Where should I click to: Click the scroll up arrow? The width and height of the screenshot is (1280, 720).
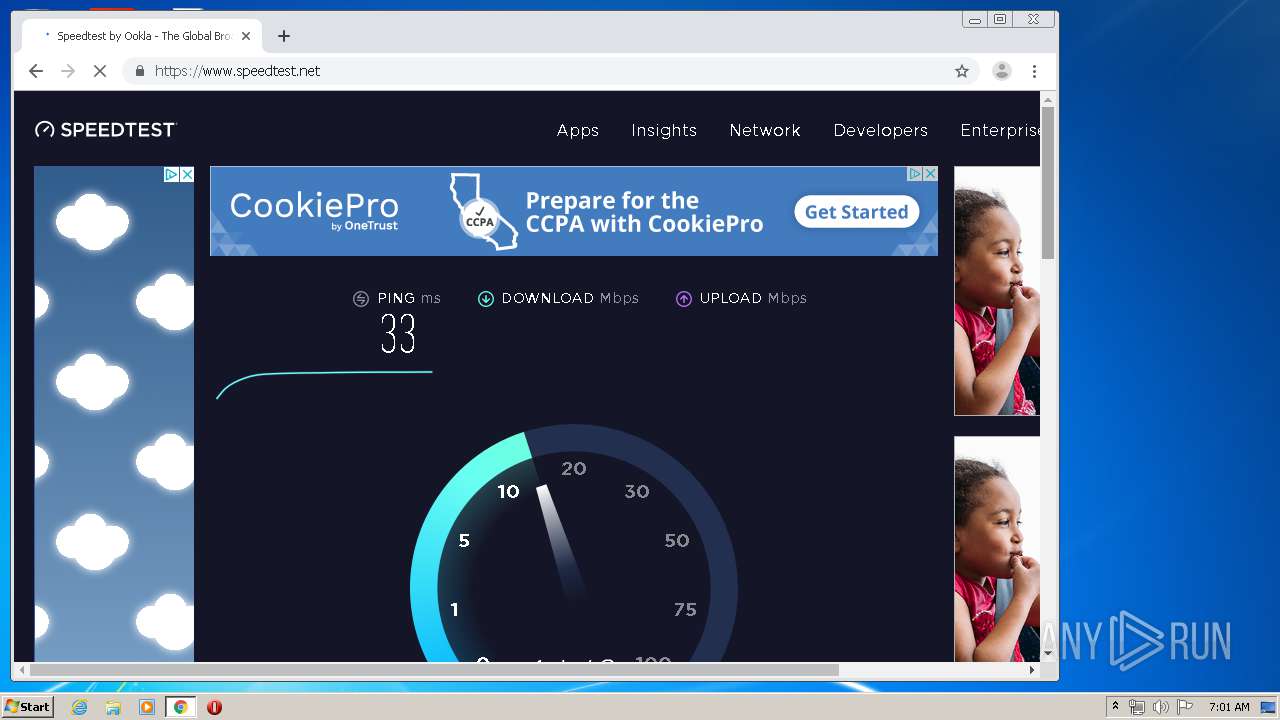point(1048,99)
